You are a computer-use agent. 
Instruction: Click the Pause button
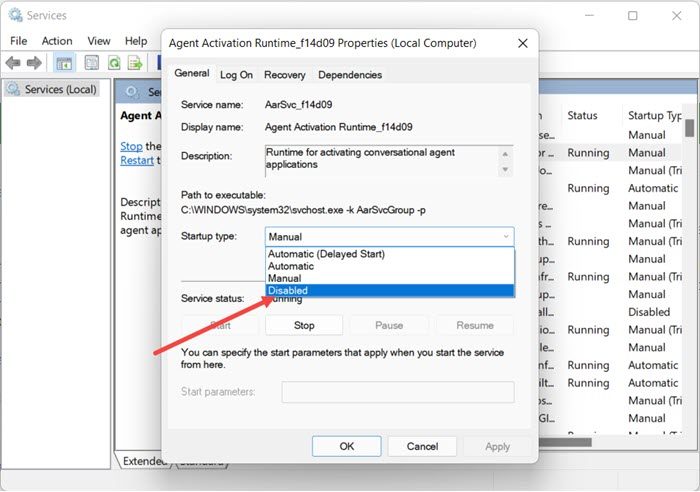click(389, 325)
